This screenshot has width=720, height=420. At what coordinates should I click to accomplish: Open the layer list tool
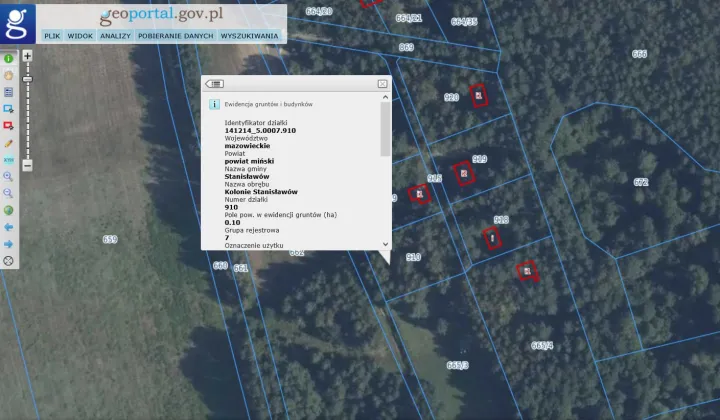click(8, 92)
